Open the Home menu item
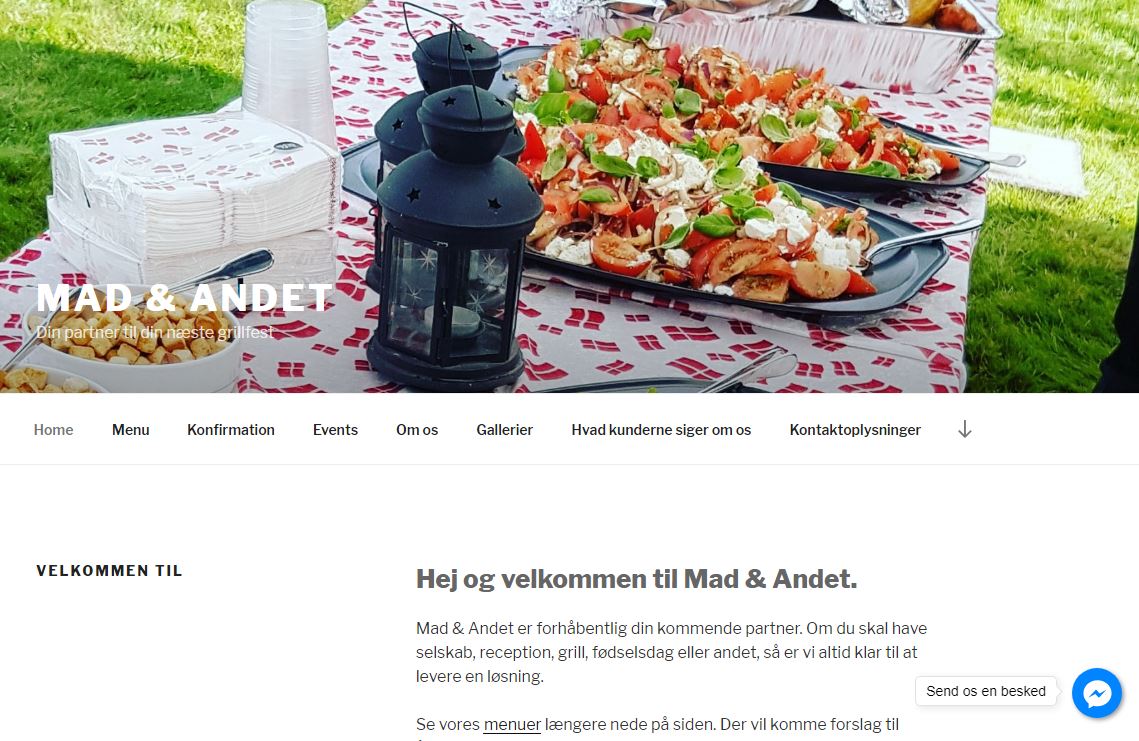Viewport: 1139px width, 741px height. tap(53, 429)
